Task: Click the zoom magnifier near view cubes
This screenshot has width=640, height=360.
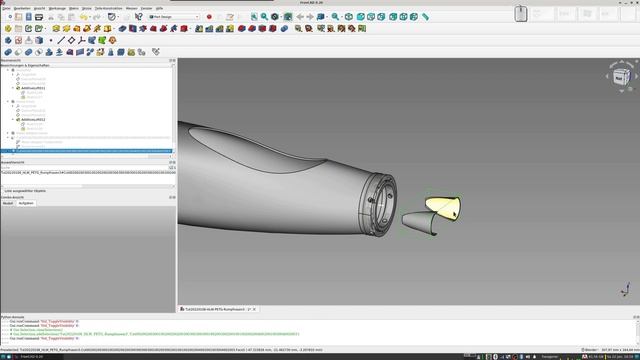Action: (x=335, y=17)
